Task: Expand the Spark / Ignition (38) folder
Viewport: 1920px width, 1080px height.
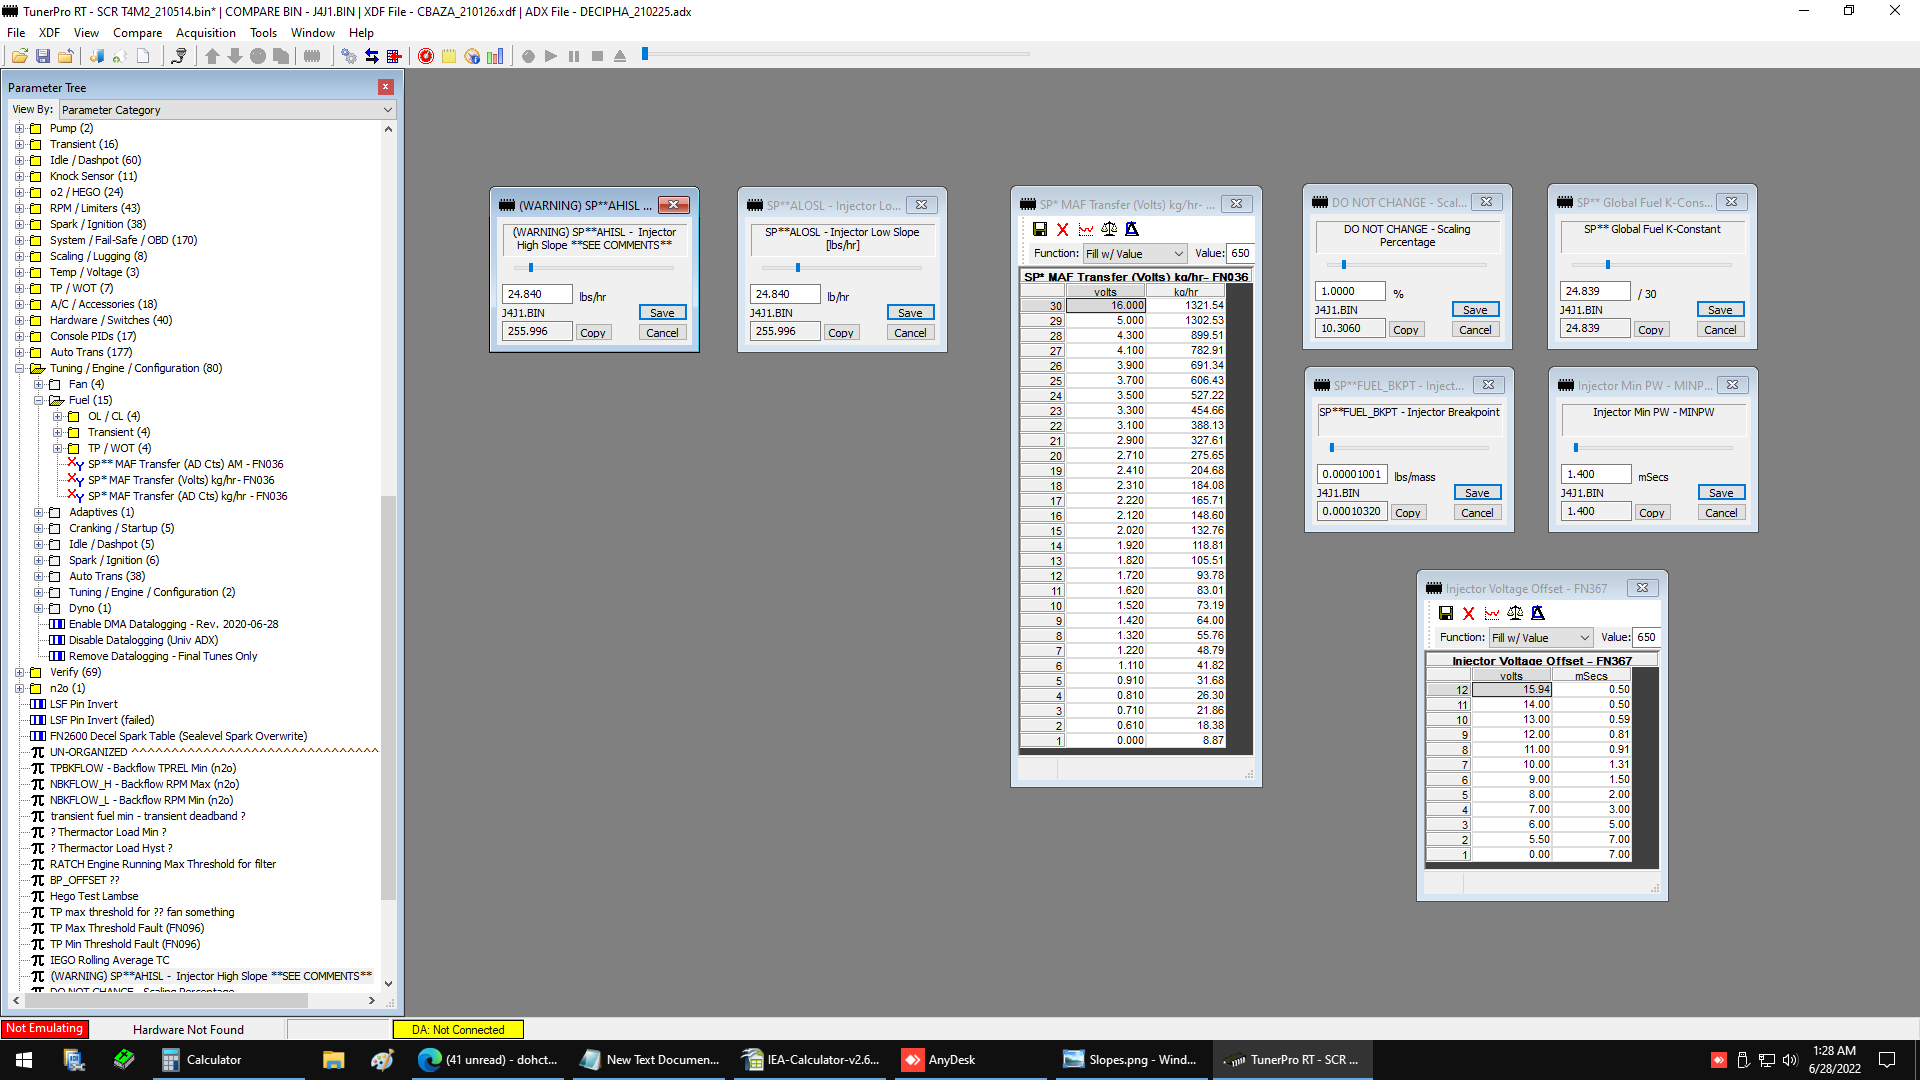Action: (19, 224)
